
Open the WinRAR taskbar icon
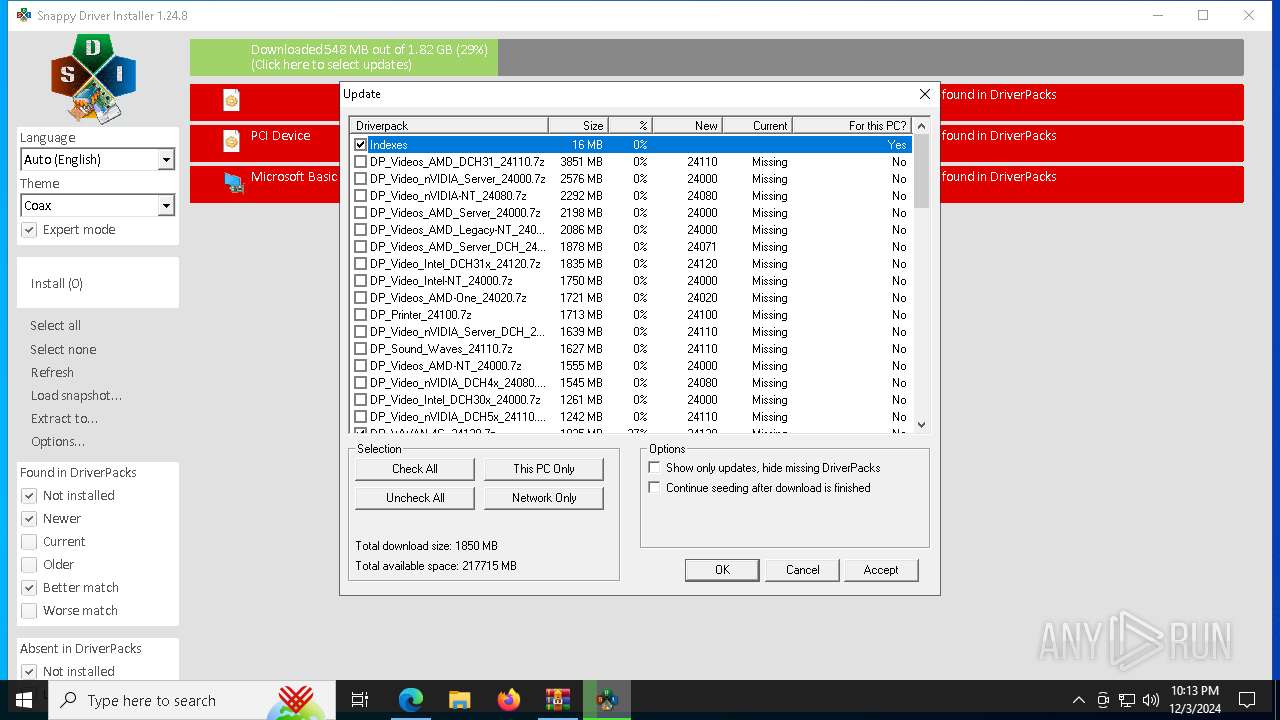(x=558, y=700)
